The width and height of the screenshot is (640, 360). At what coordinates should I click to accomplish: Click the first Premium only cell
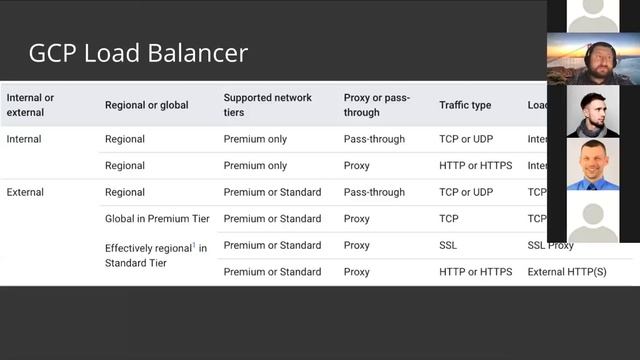point(255,139)
